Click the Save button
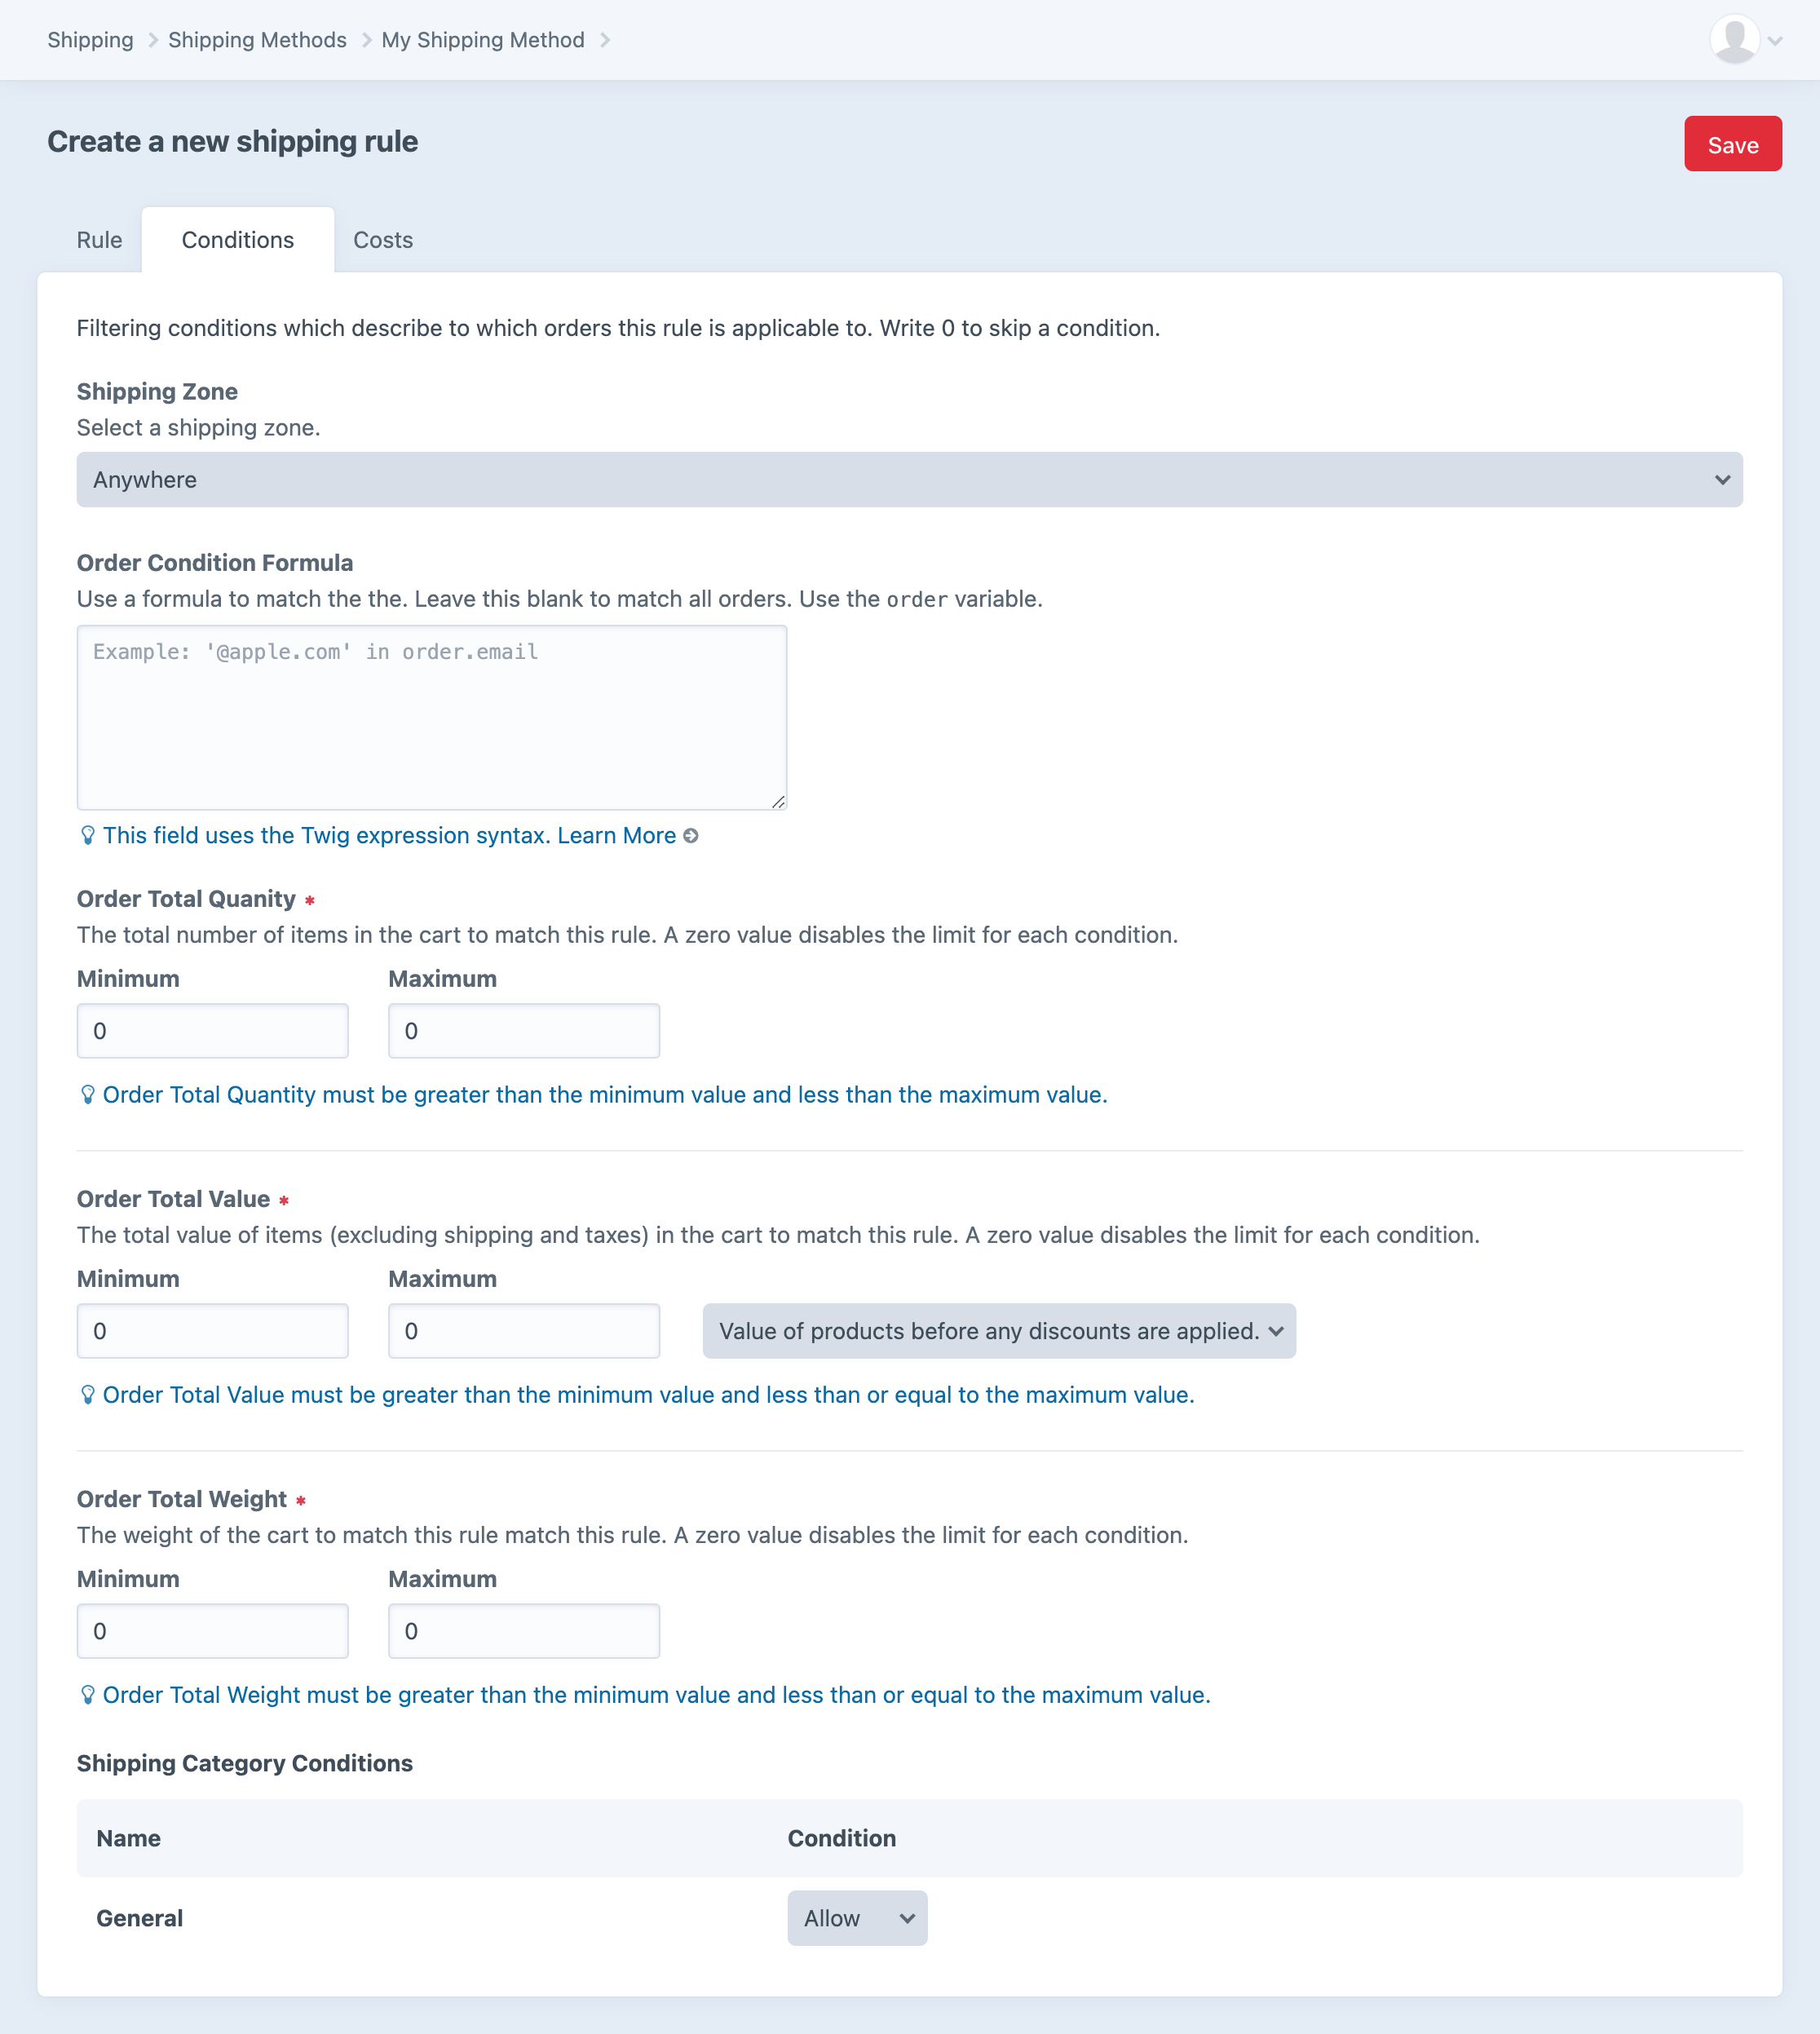Image resolution: width=1820 pixels, height=2034 pixels. pyautogui.click(x=1733, y=144)
